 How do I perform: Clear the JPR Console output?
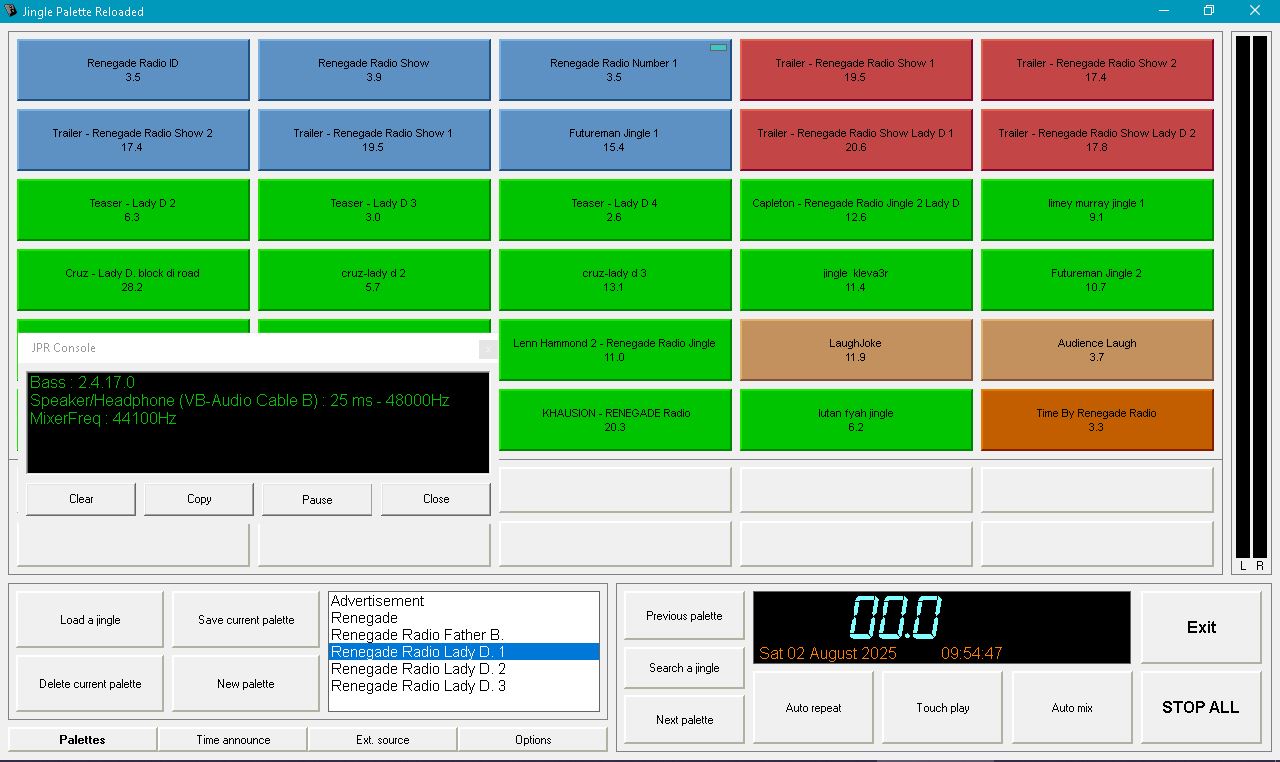81,499
